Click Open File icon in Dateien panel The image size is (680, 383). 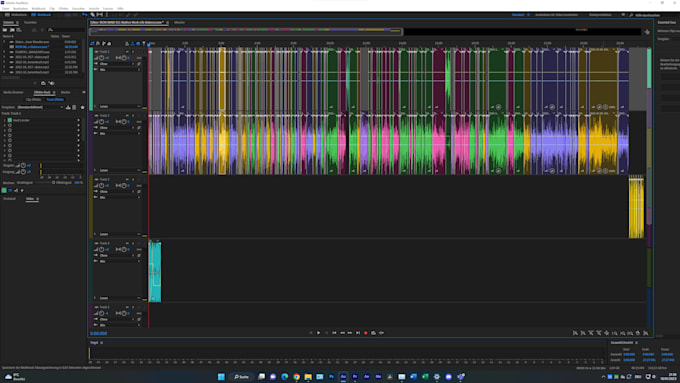(5, 30)
